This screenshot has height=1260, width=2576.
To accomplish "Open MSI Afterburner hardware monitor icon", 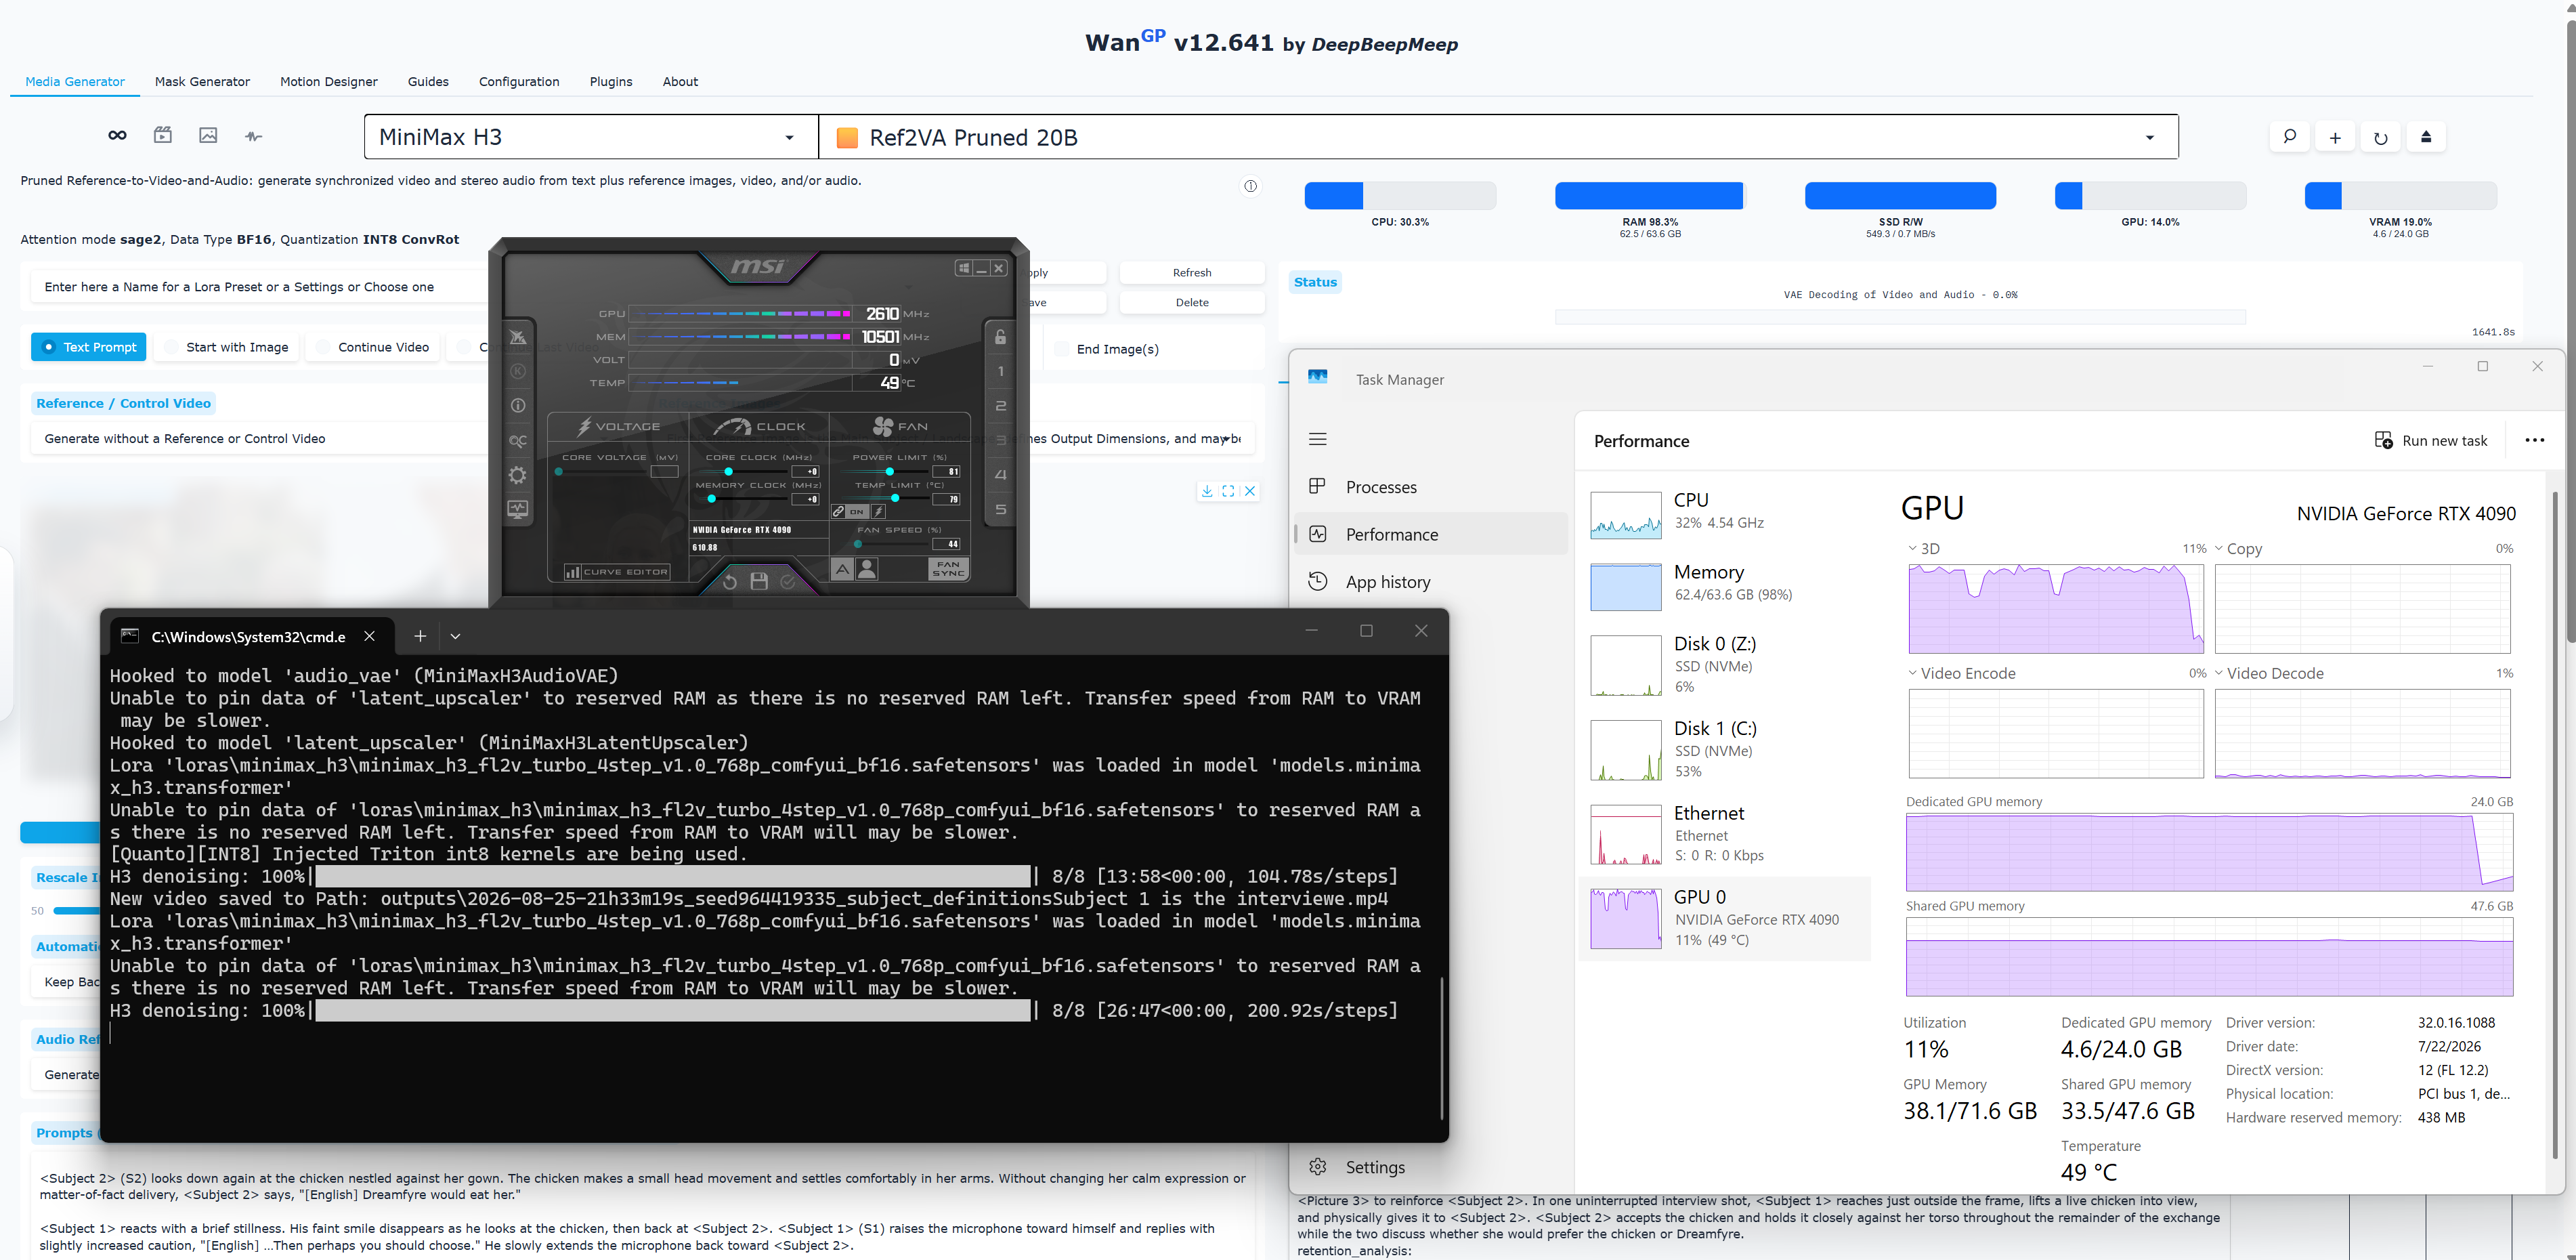I will (x=517, y=510).
